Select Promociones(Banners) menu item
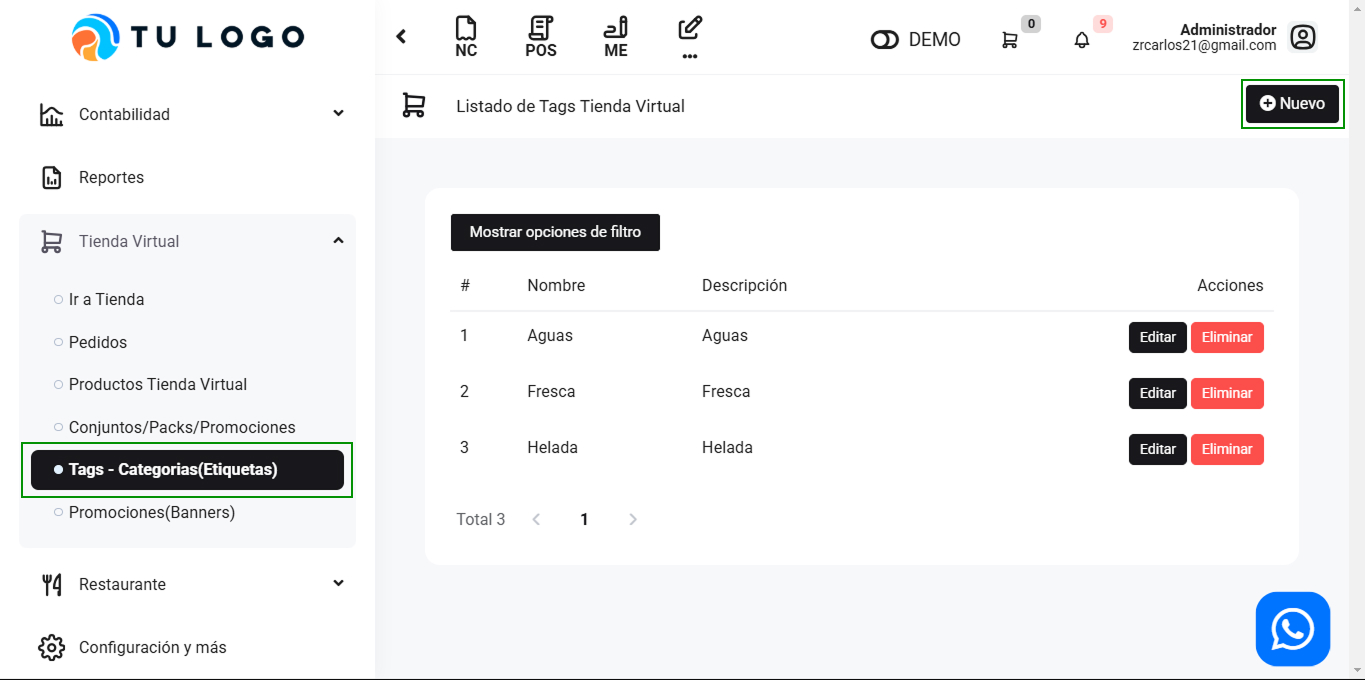Image resolution: width=1365 pixels, height=680 pixels. [152, 512]
